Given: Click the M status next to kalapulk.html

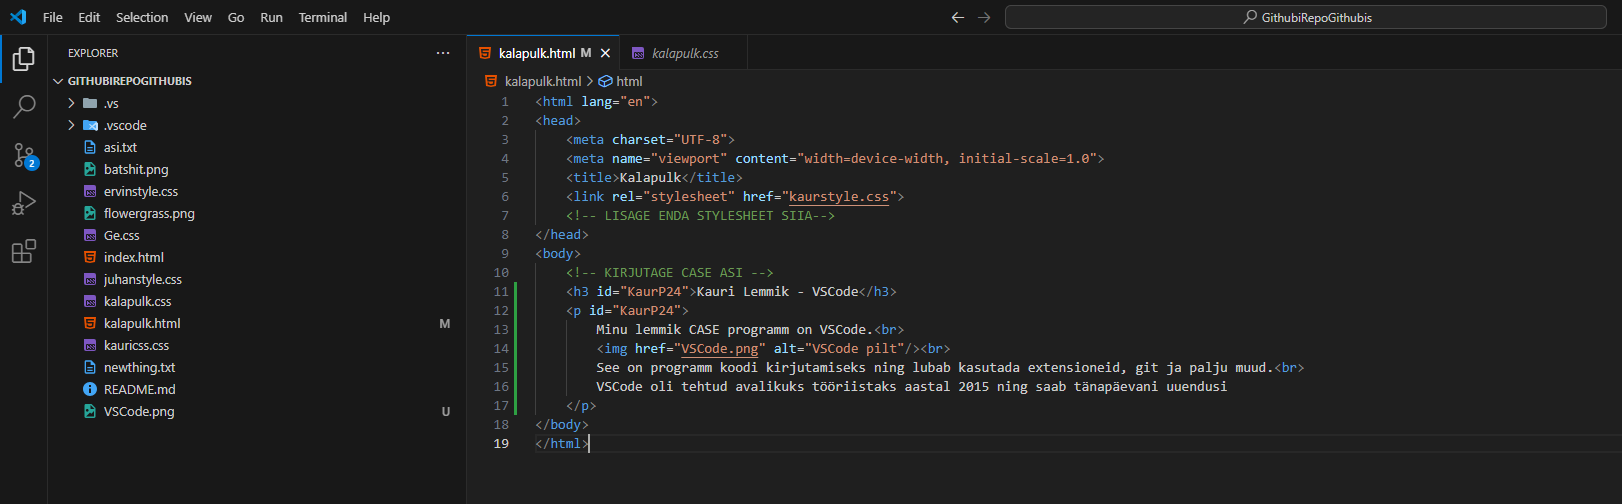Looking at the screenshot, I should [445, 323].
